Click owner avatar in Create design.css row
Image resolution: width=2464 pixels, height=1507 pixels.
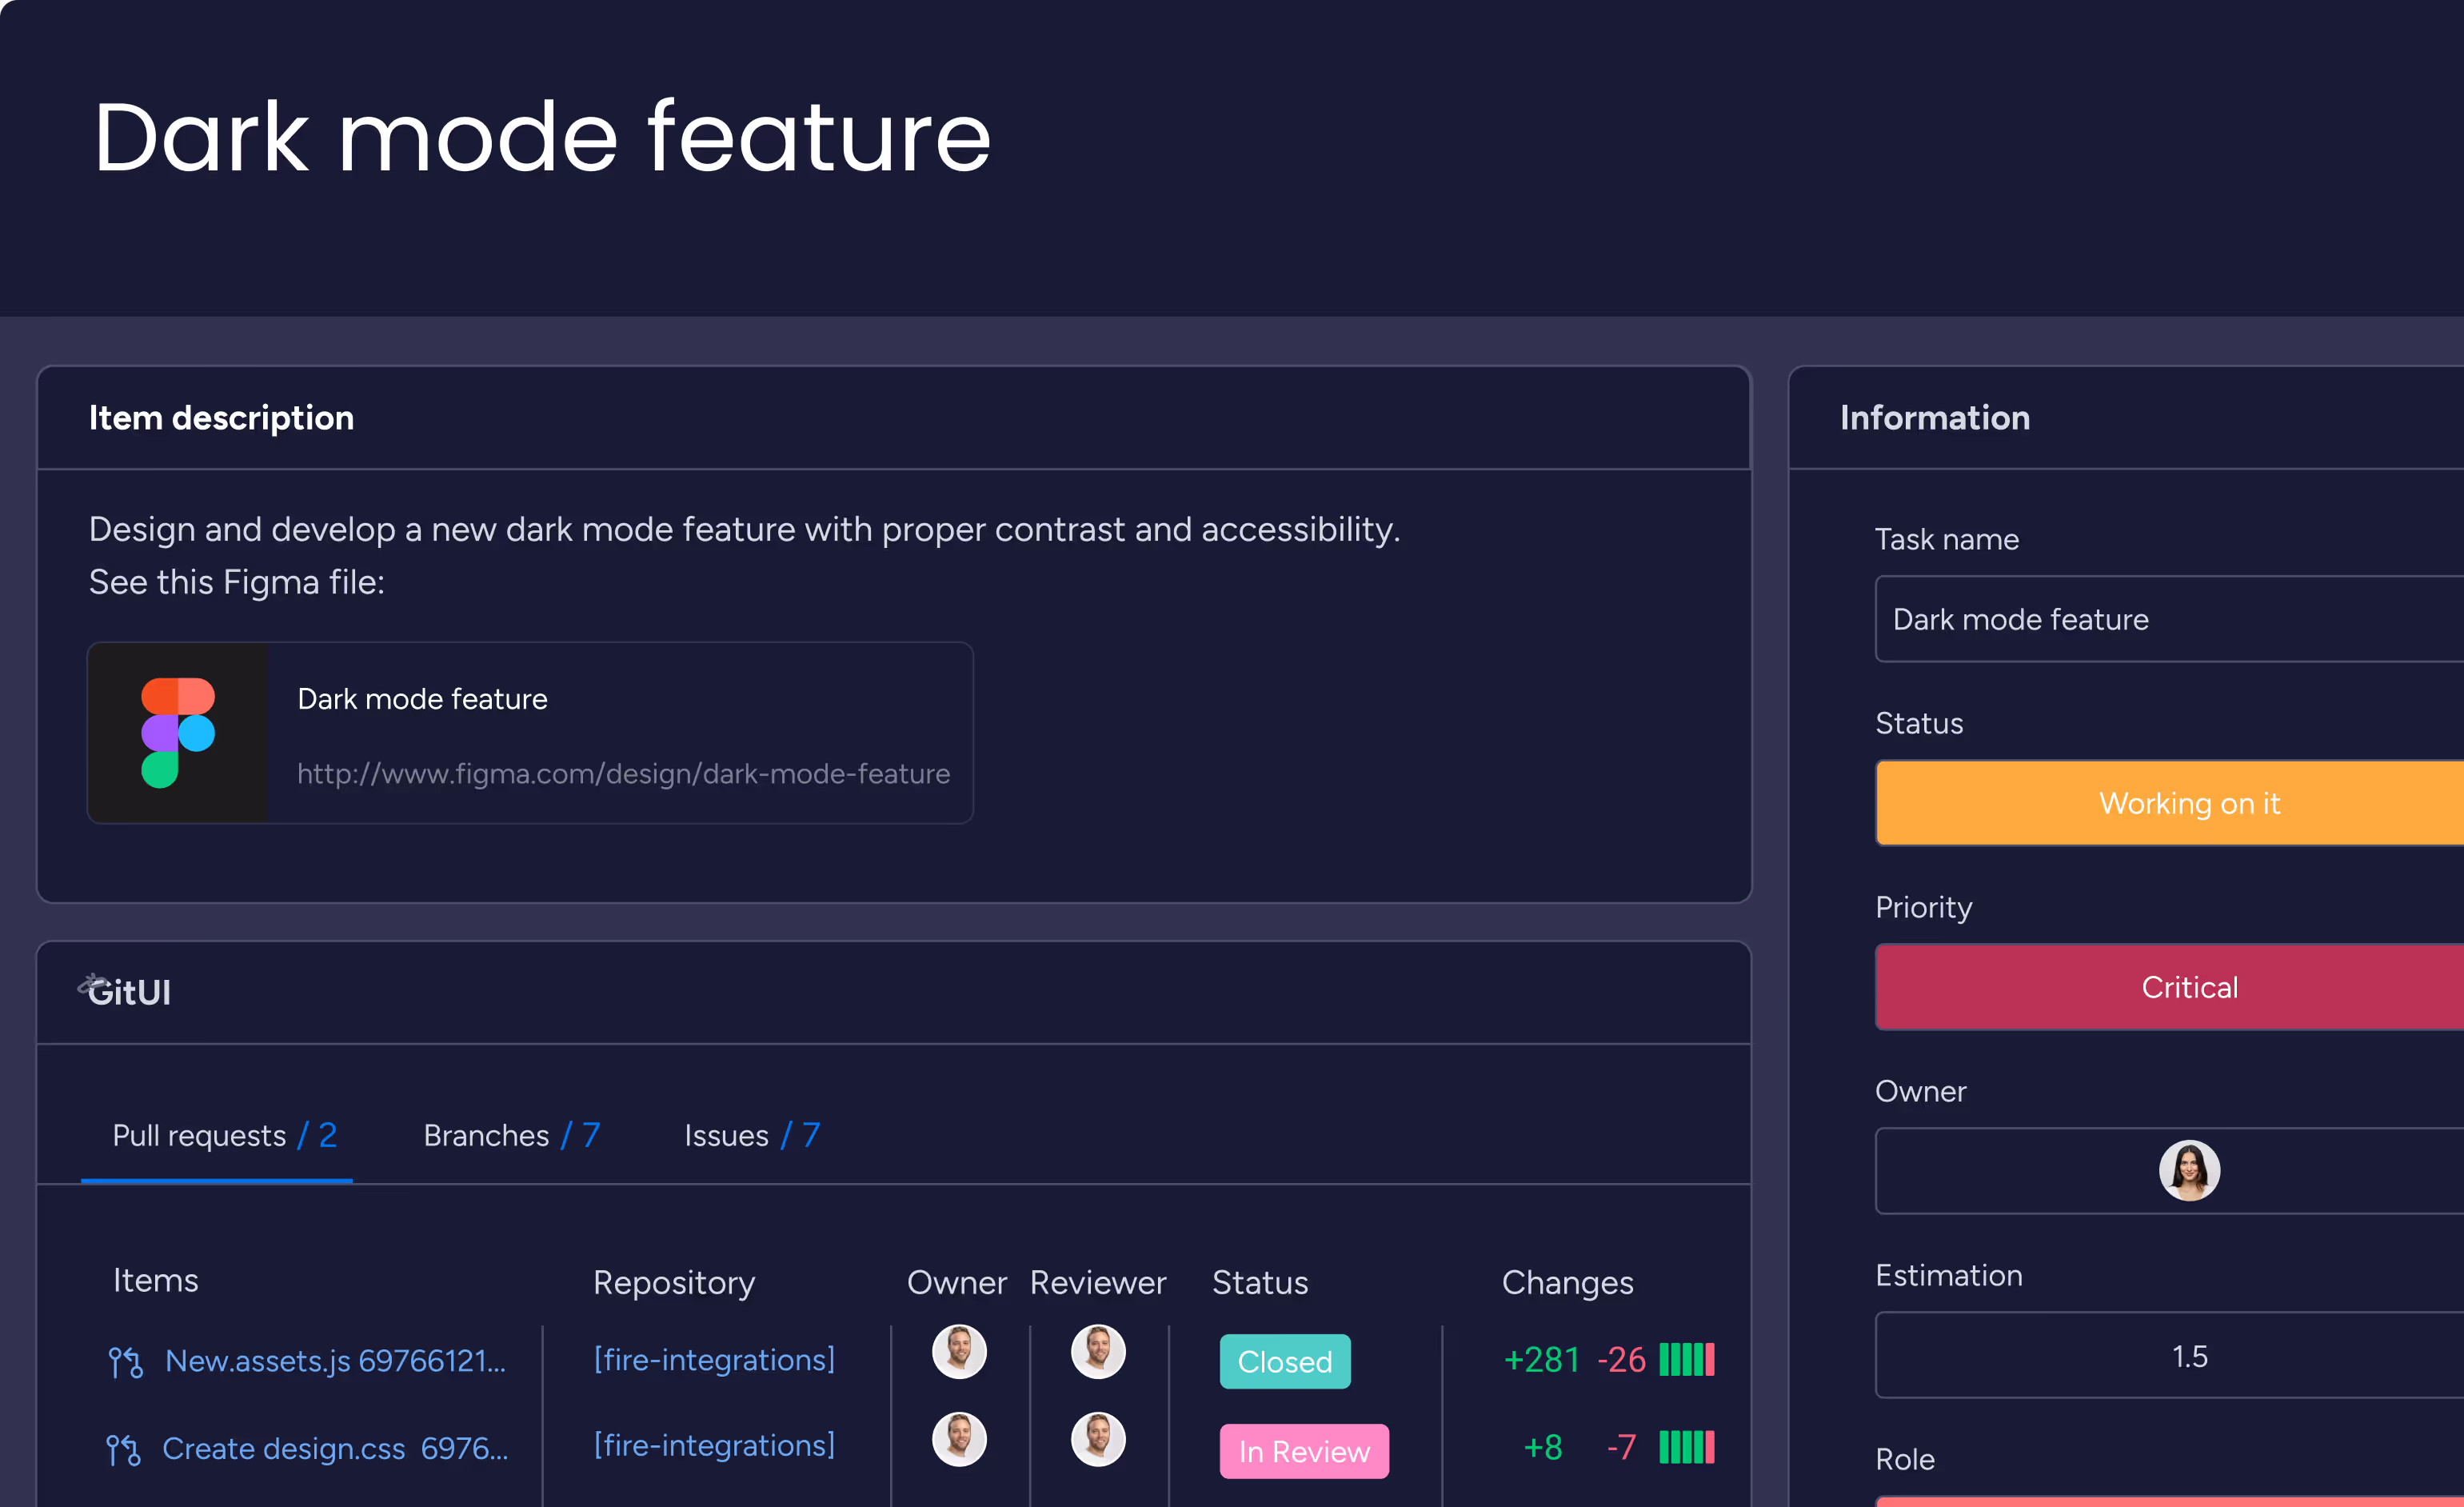(x=959, y=1439)
